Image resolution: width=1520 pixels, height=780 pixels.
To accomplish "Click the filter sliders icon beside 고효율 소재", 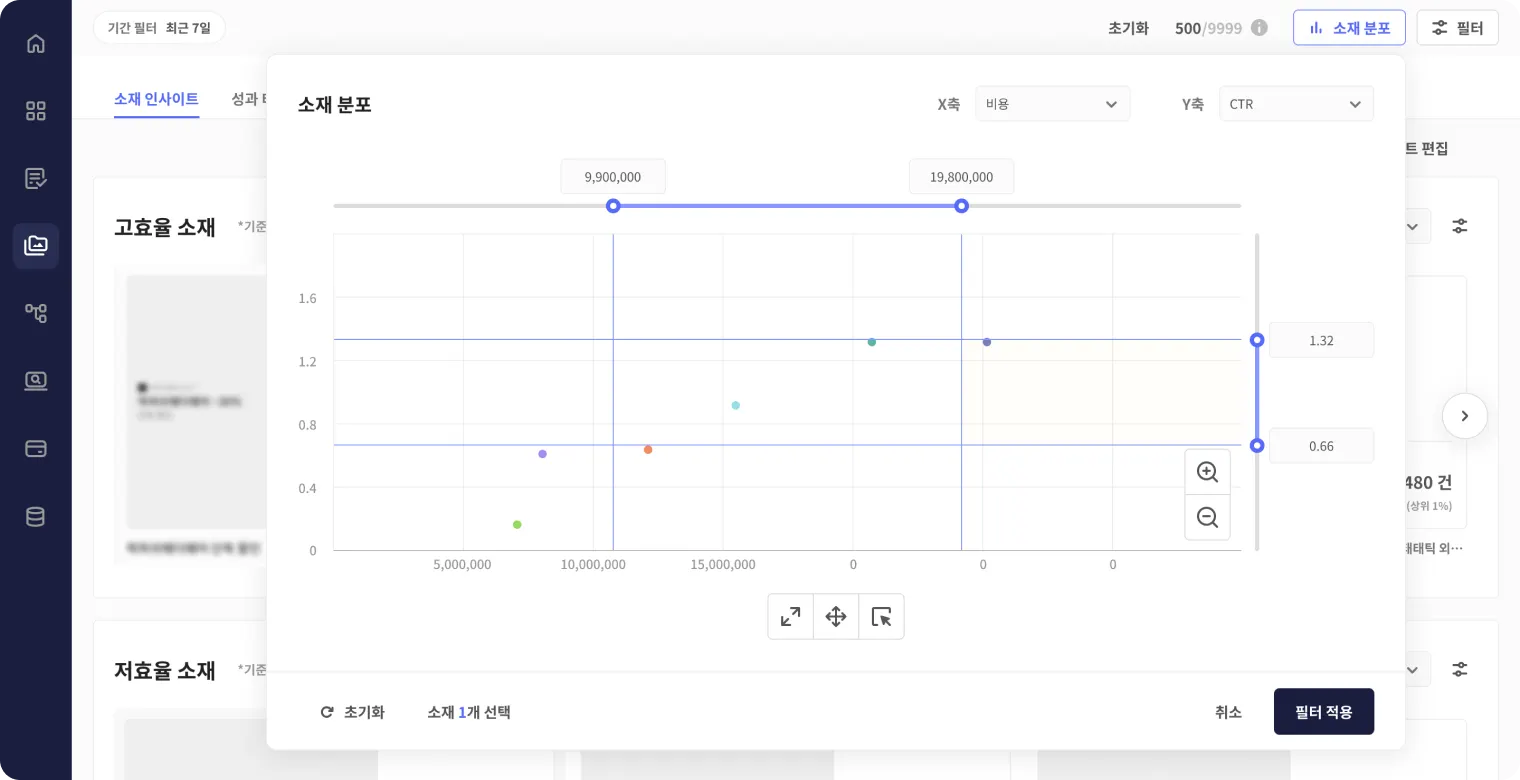I will (x=1460, y=226).
